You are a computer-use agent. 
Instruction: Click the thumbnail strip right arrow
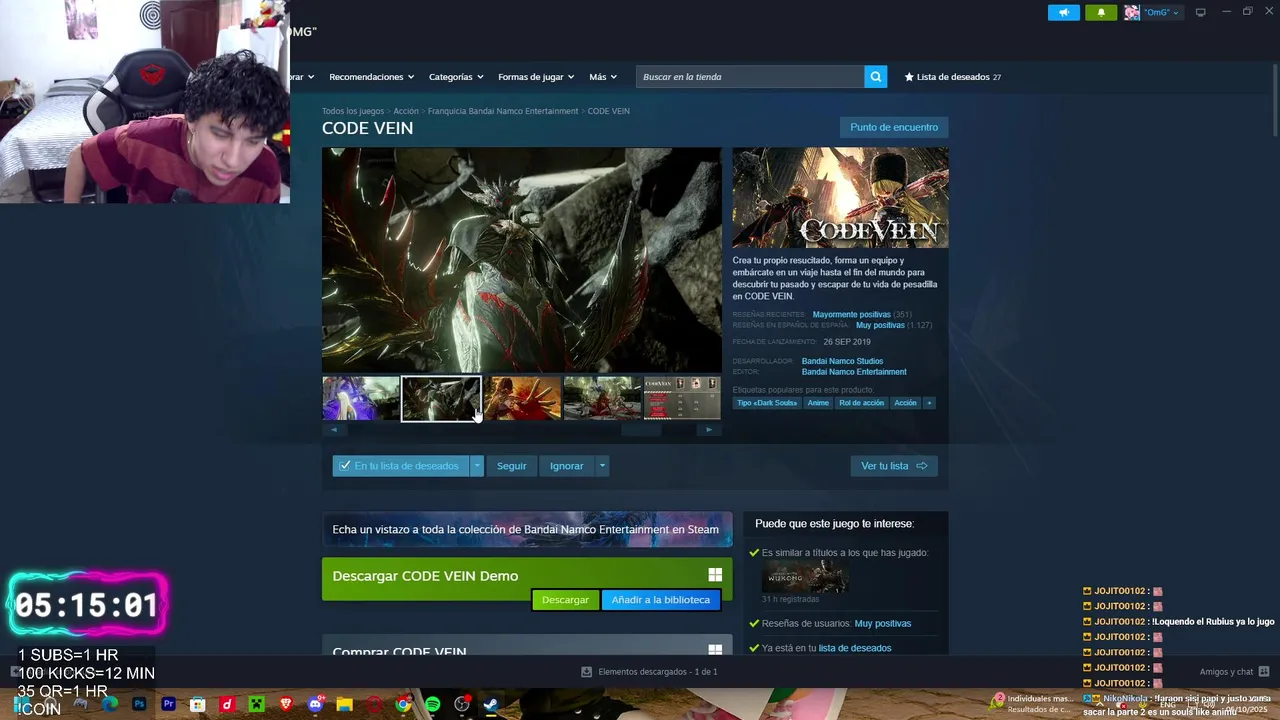coord(709,430)
